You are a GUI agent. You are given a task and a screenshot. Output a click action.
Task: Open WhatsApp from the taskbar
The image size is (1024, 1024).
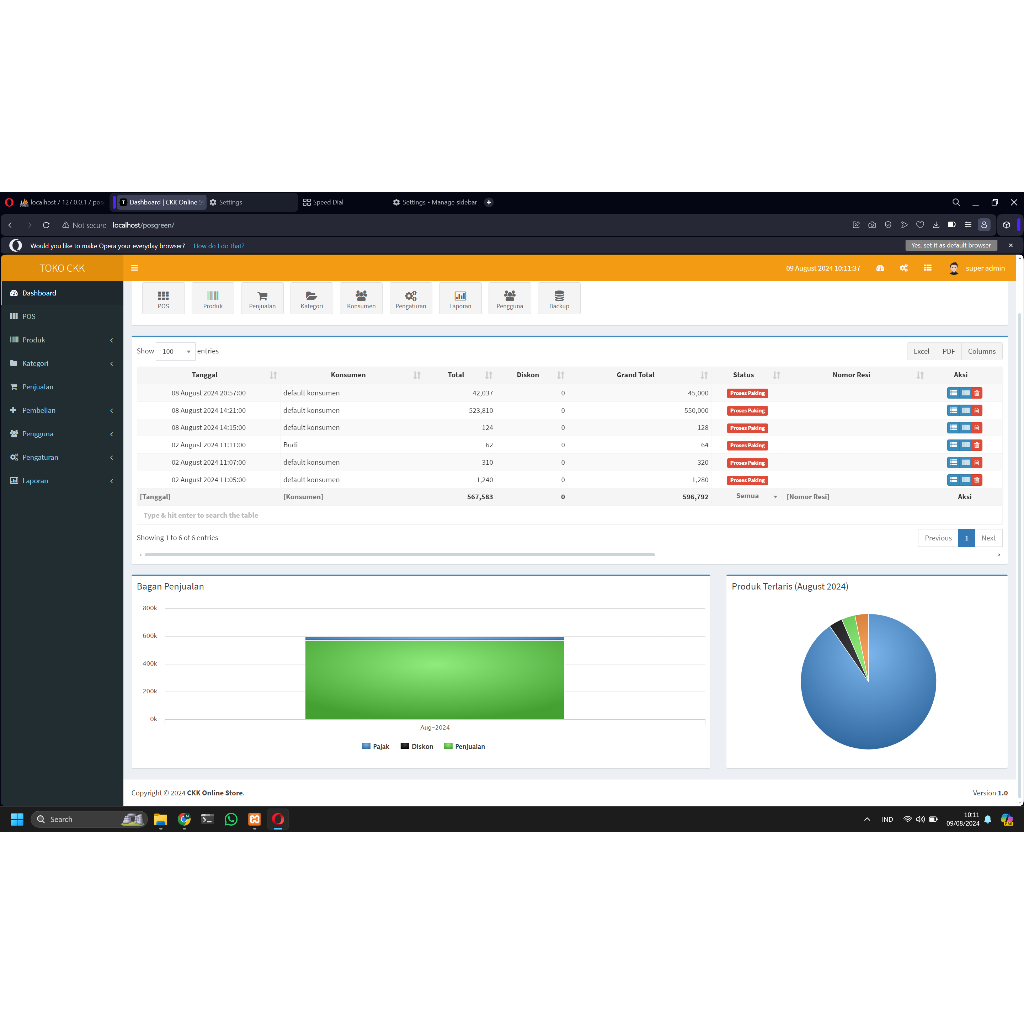coord(231,819)
